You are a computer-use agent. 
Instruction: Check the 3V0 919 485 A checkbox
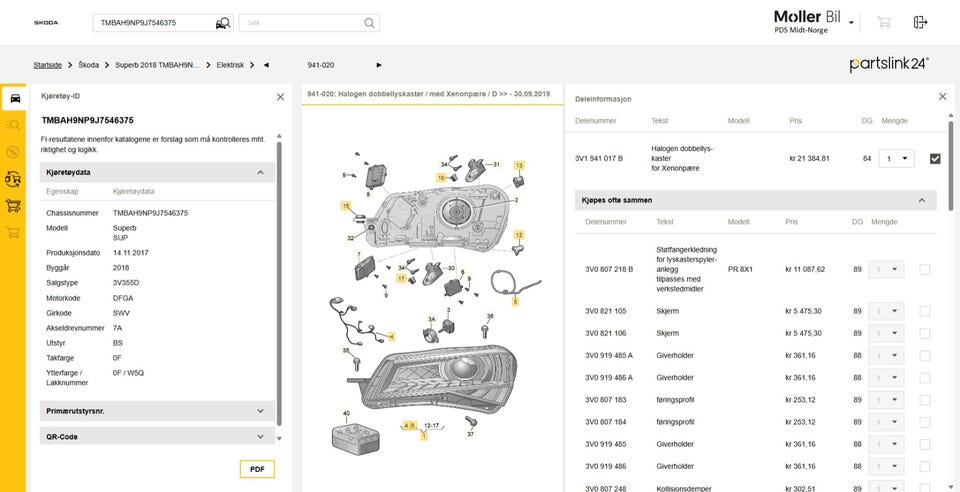(924, 356)
